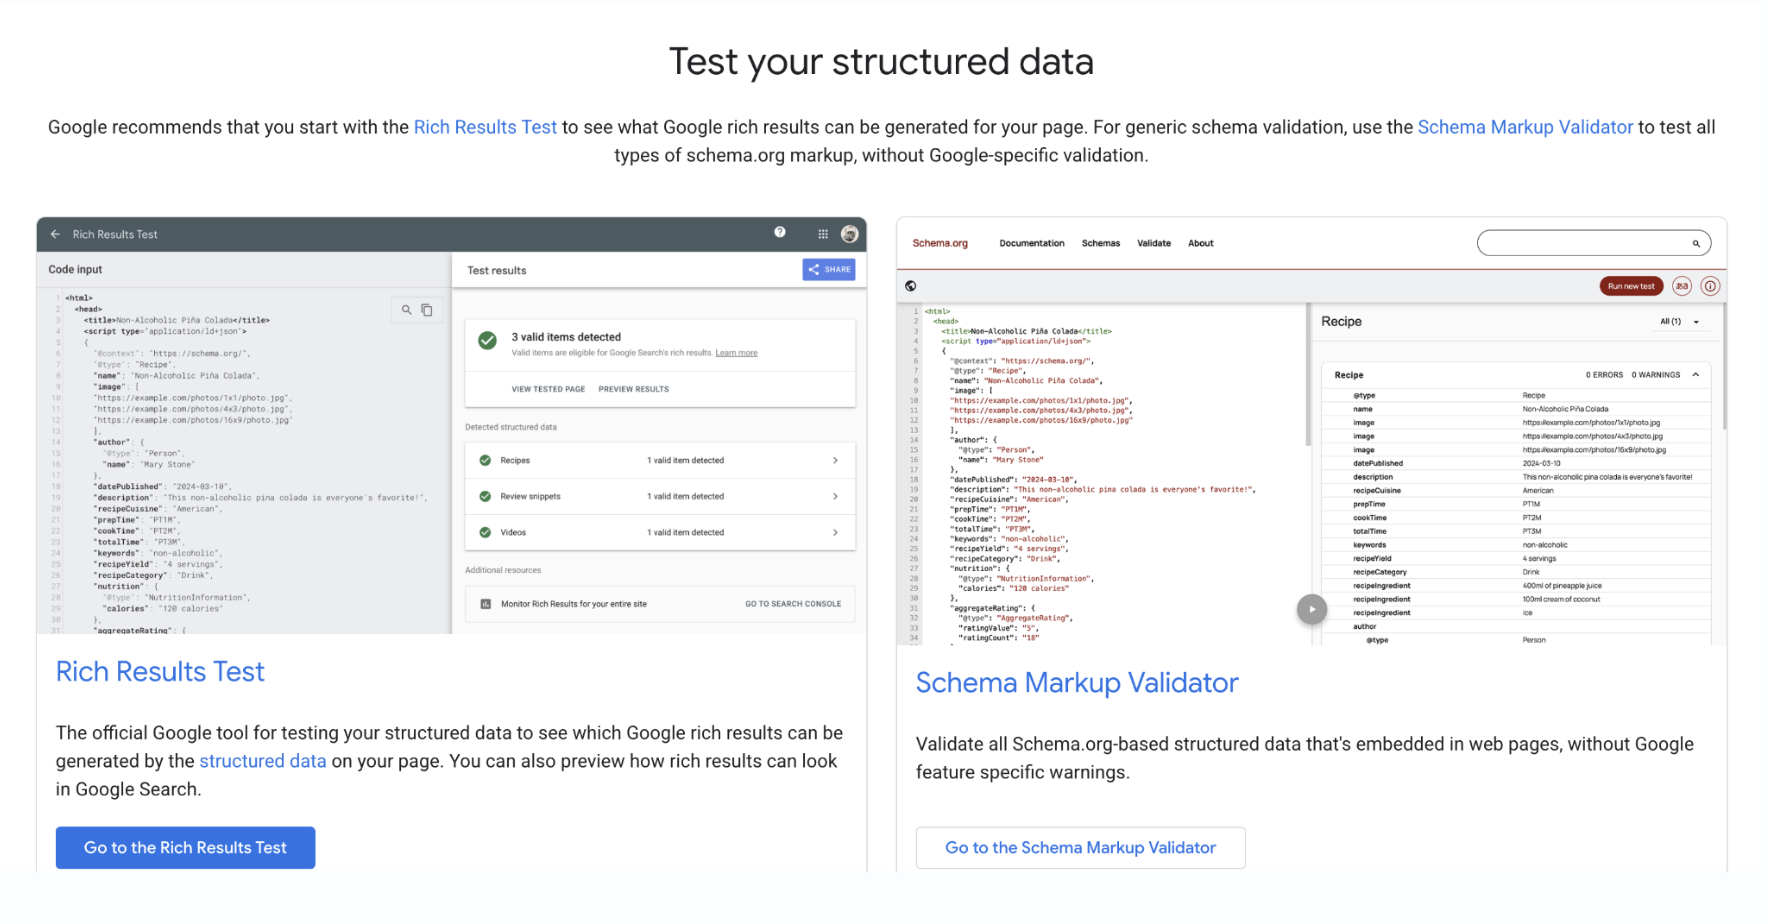This screenshot has height=924, width=1768.
Task: Expand the Recipes detected item chevron
Action: click(x=836, y=460)
